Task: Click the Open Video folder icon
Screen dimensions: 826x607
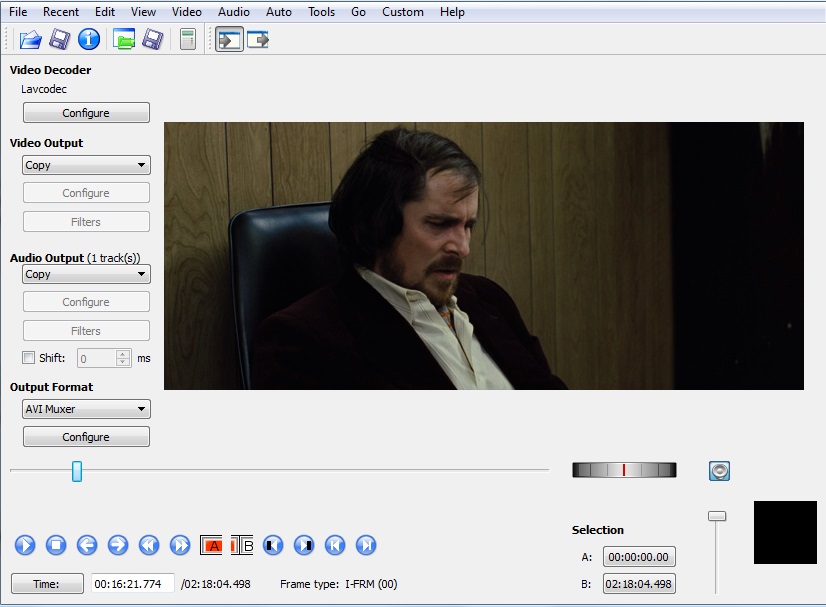Action: (30, 40)
